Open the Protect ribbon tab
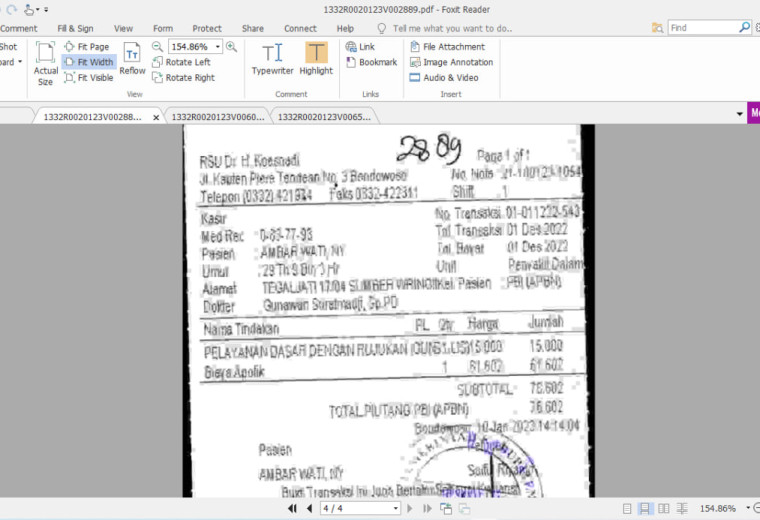Image resolution: width=760 pixels, height=520 pixels. coord(207,29)
